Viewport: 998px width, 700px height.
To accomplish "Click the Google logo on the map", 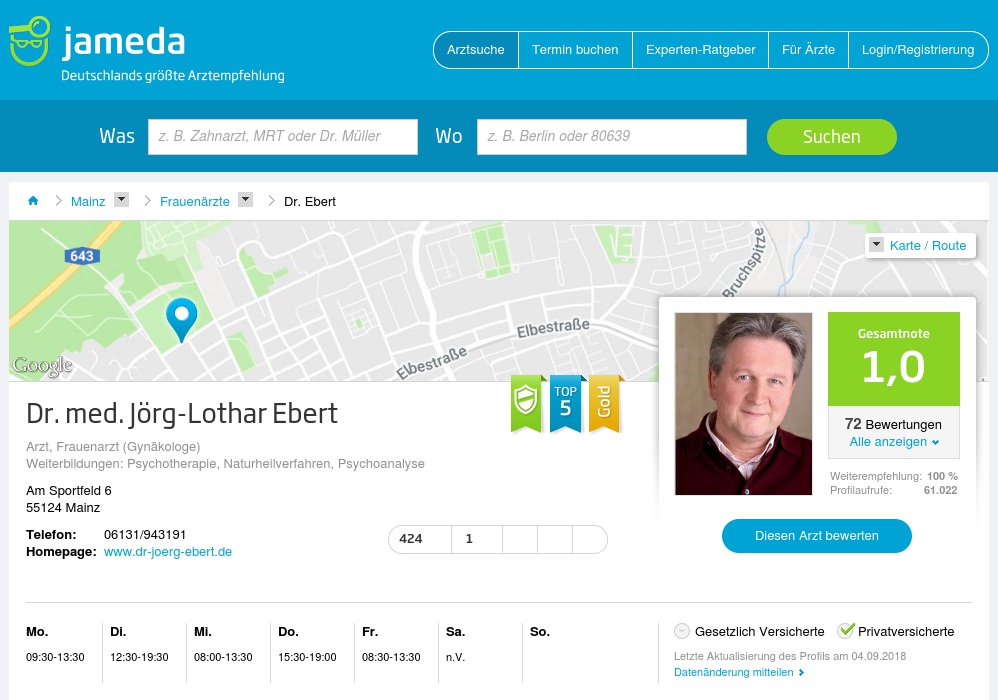I will coord(42,367).
